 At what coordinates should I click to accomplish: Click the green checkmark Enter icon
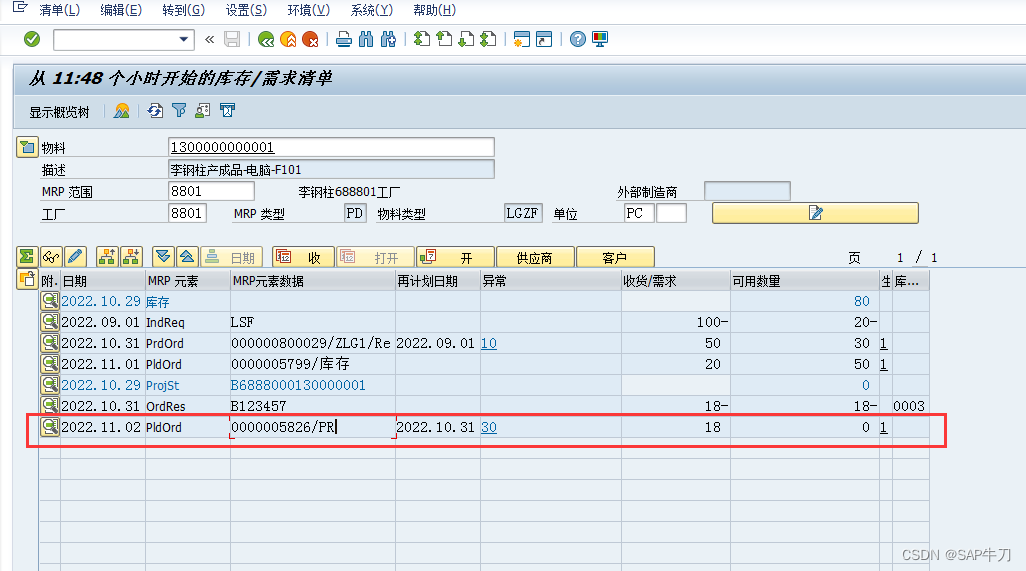31,39
